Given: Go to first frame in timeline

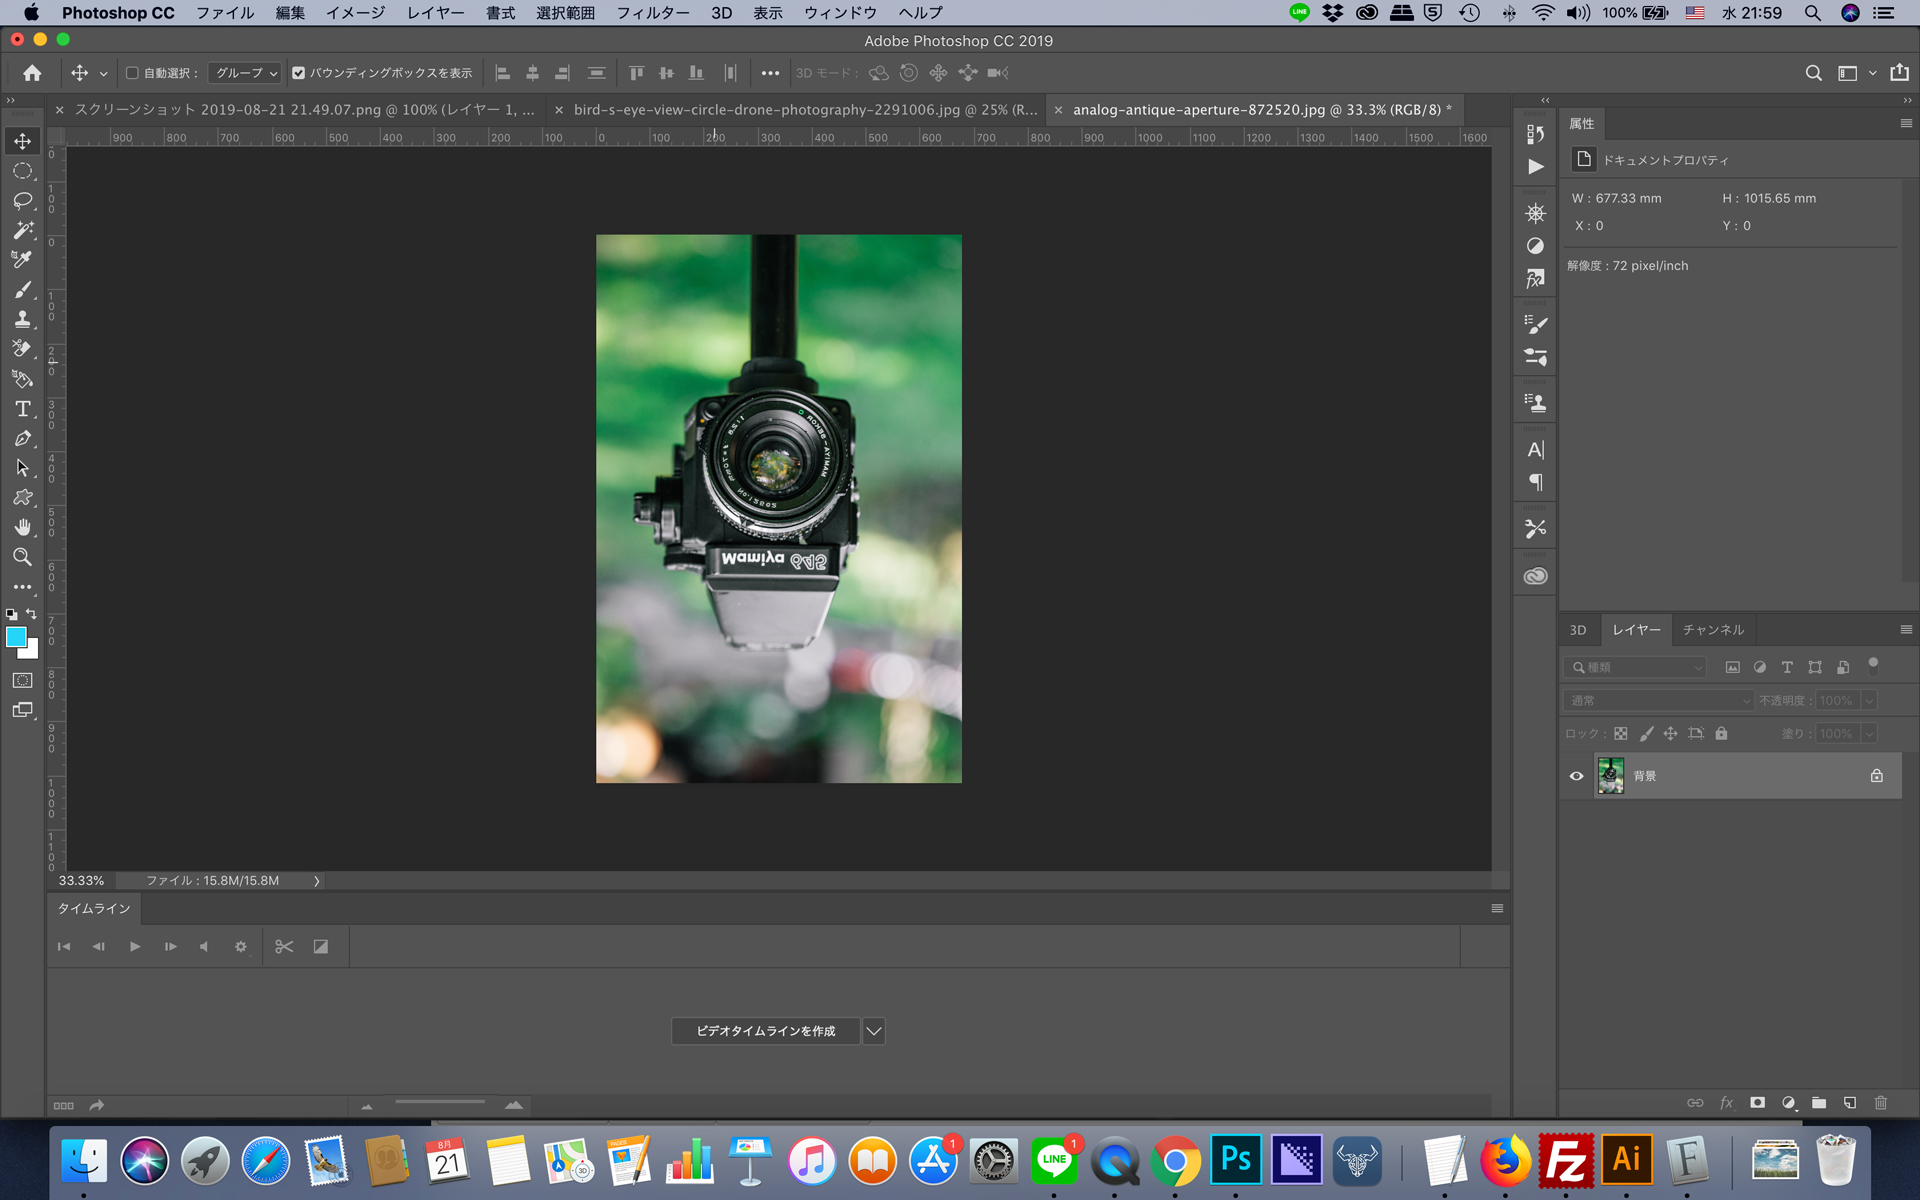Looking at the screenshot, I should [x=64, y=946].
